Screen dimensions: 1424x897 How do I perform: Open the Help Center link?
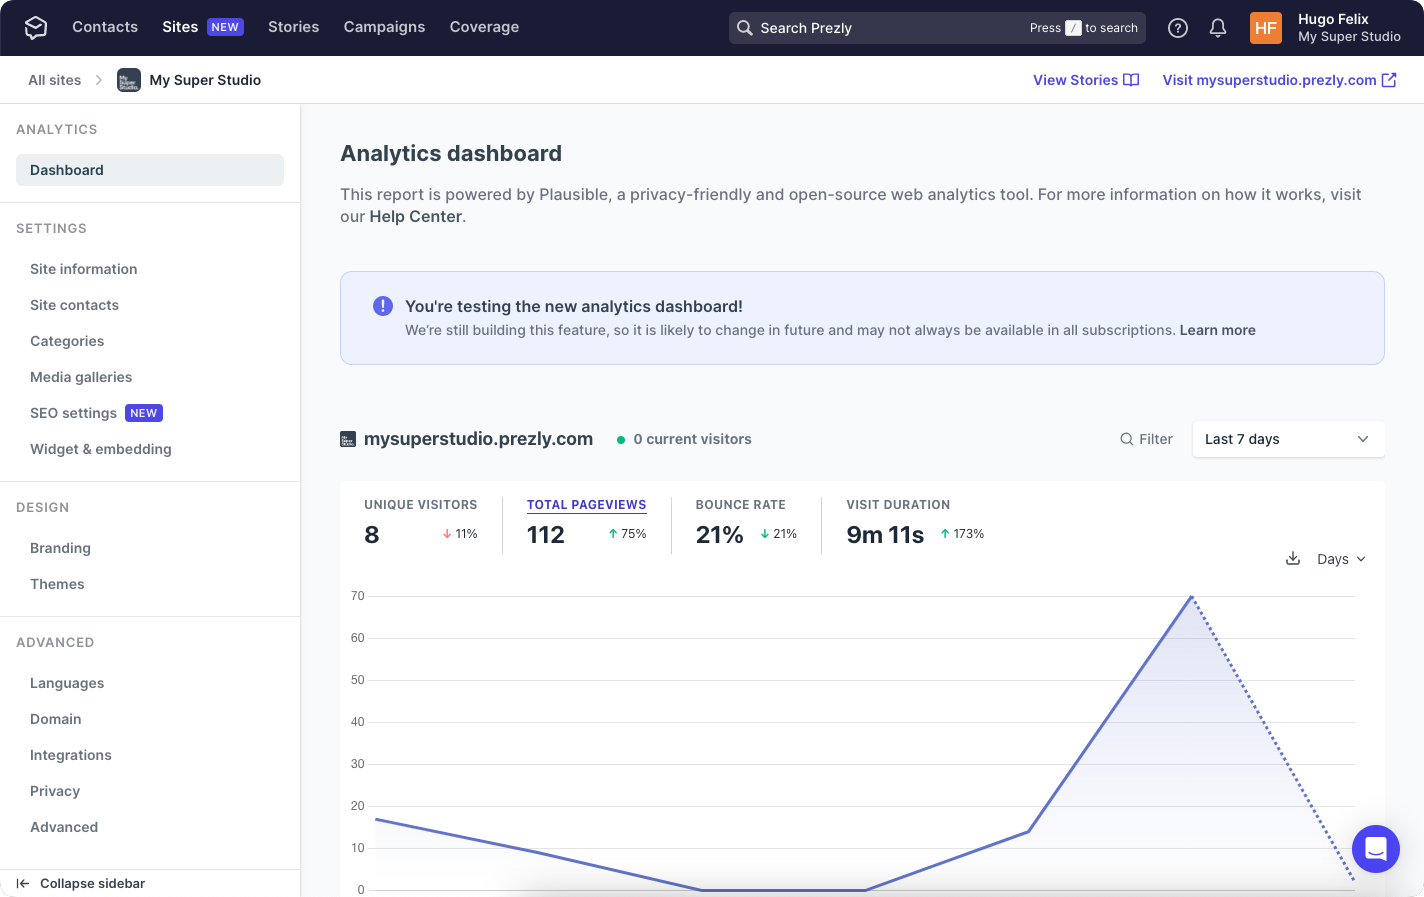[x=415, y=216]
